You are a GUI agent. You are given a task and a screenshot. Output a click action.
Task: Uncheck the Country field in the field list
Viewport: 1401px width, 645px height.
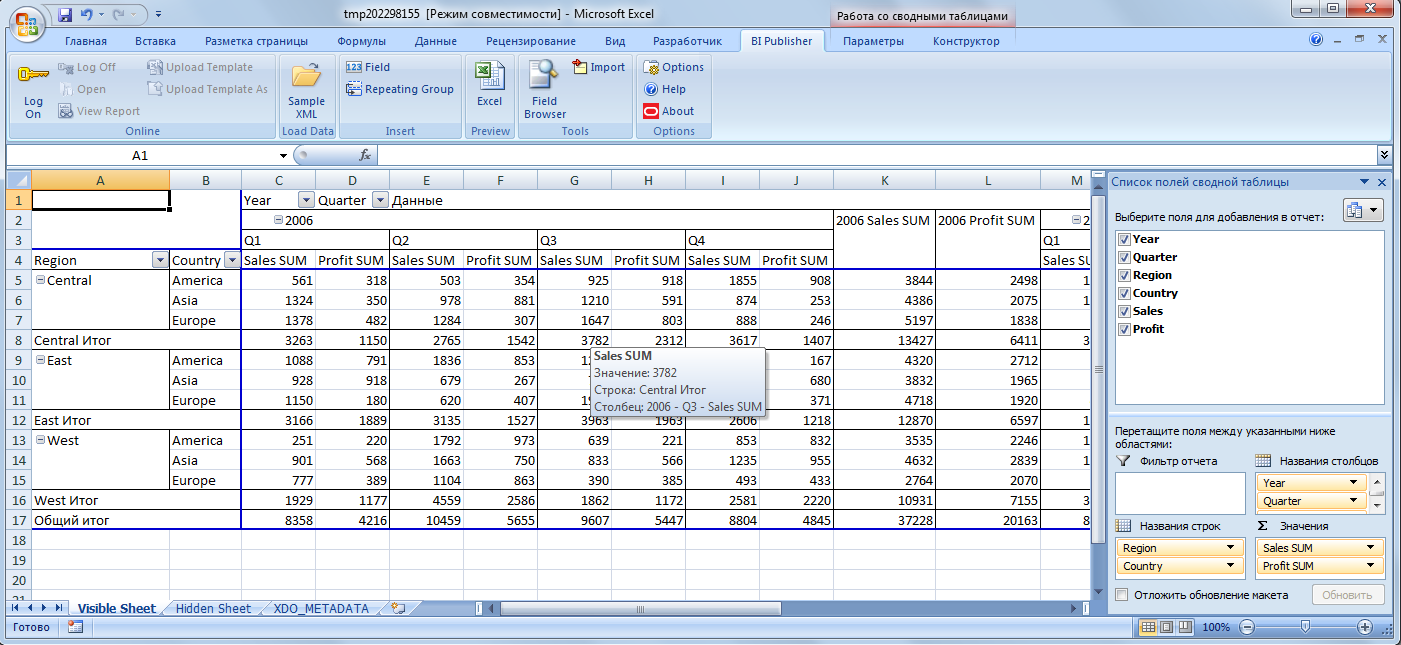(1124, 293)
